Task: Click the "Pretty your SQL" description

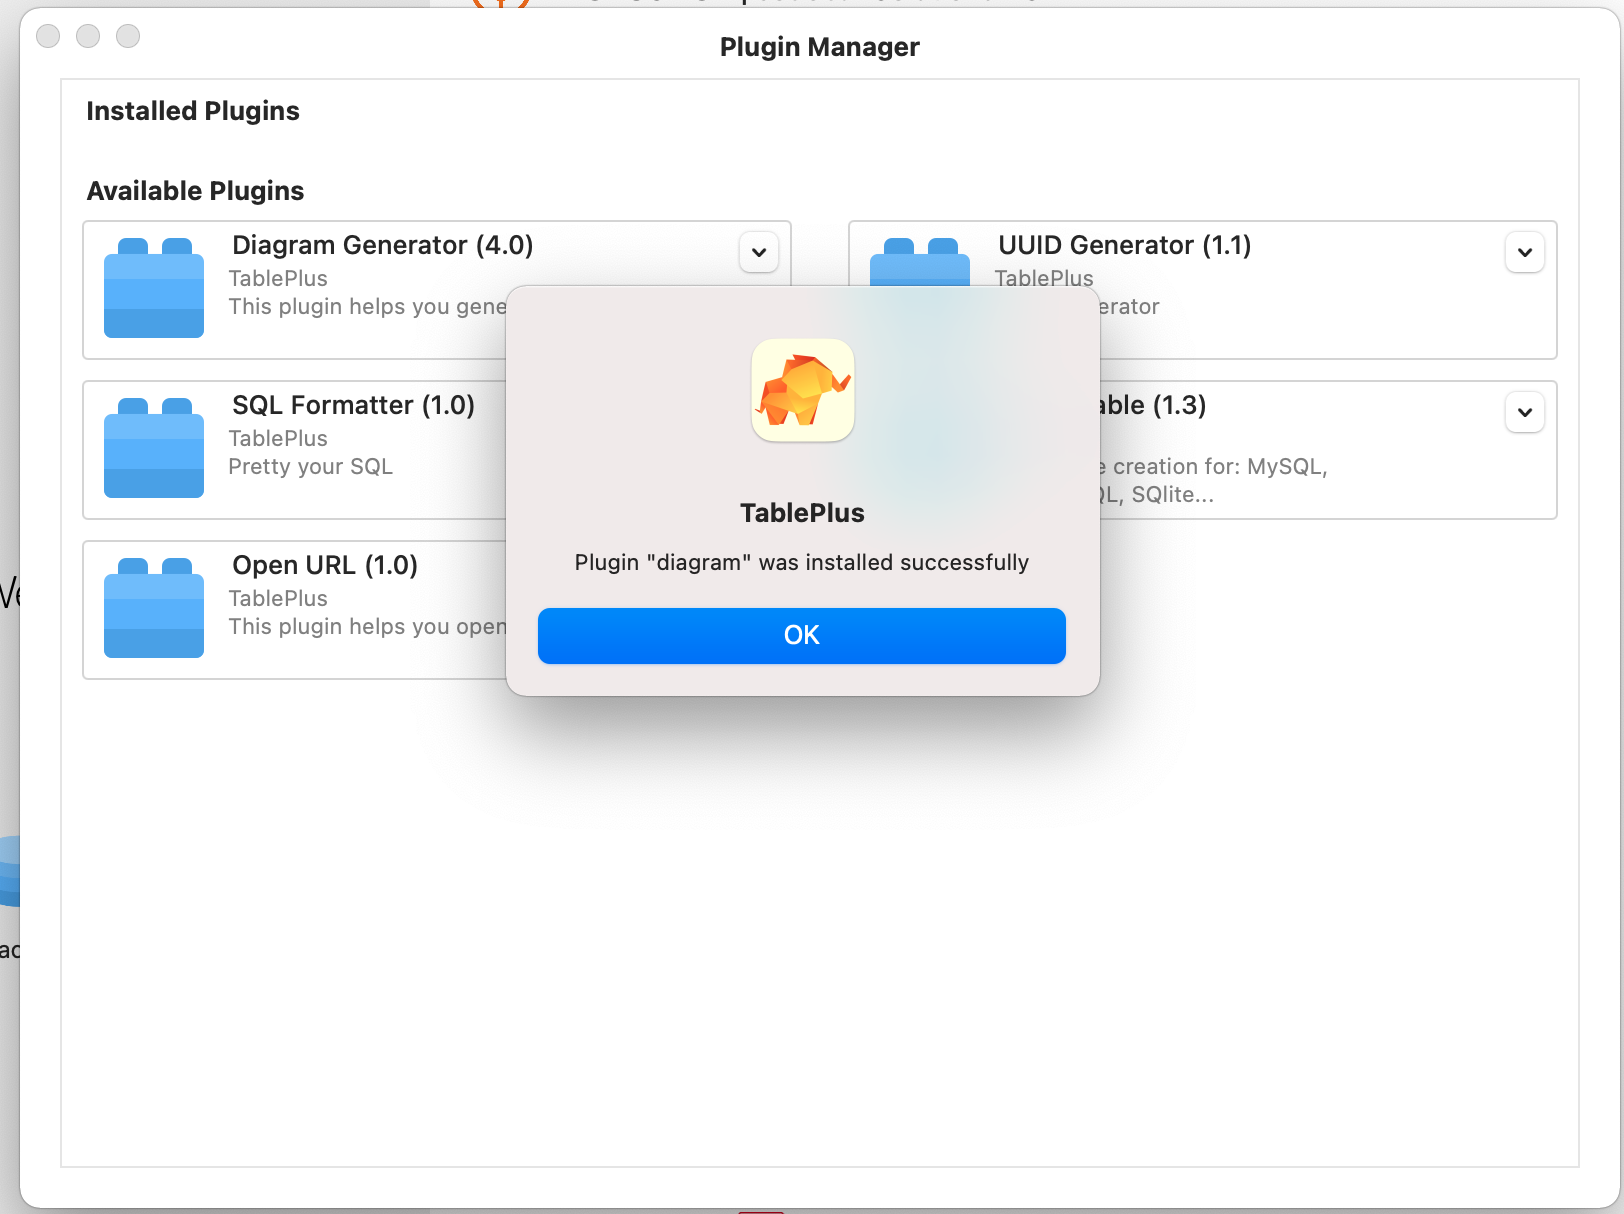Action: click(311, 467)
